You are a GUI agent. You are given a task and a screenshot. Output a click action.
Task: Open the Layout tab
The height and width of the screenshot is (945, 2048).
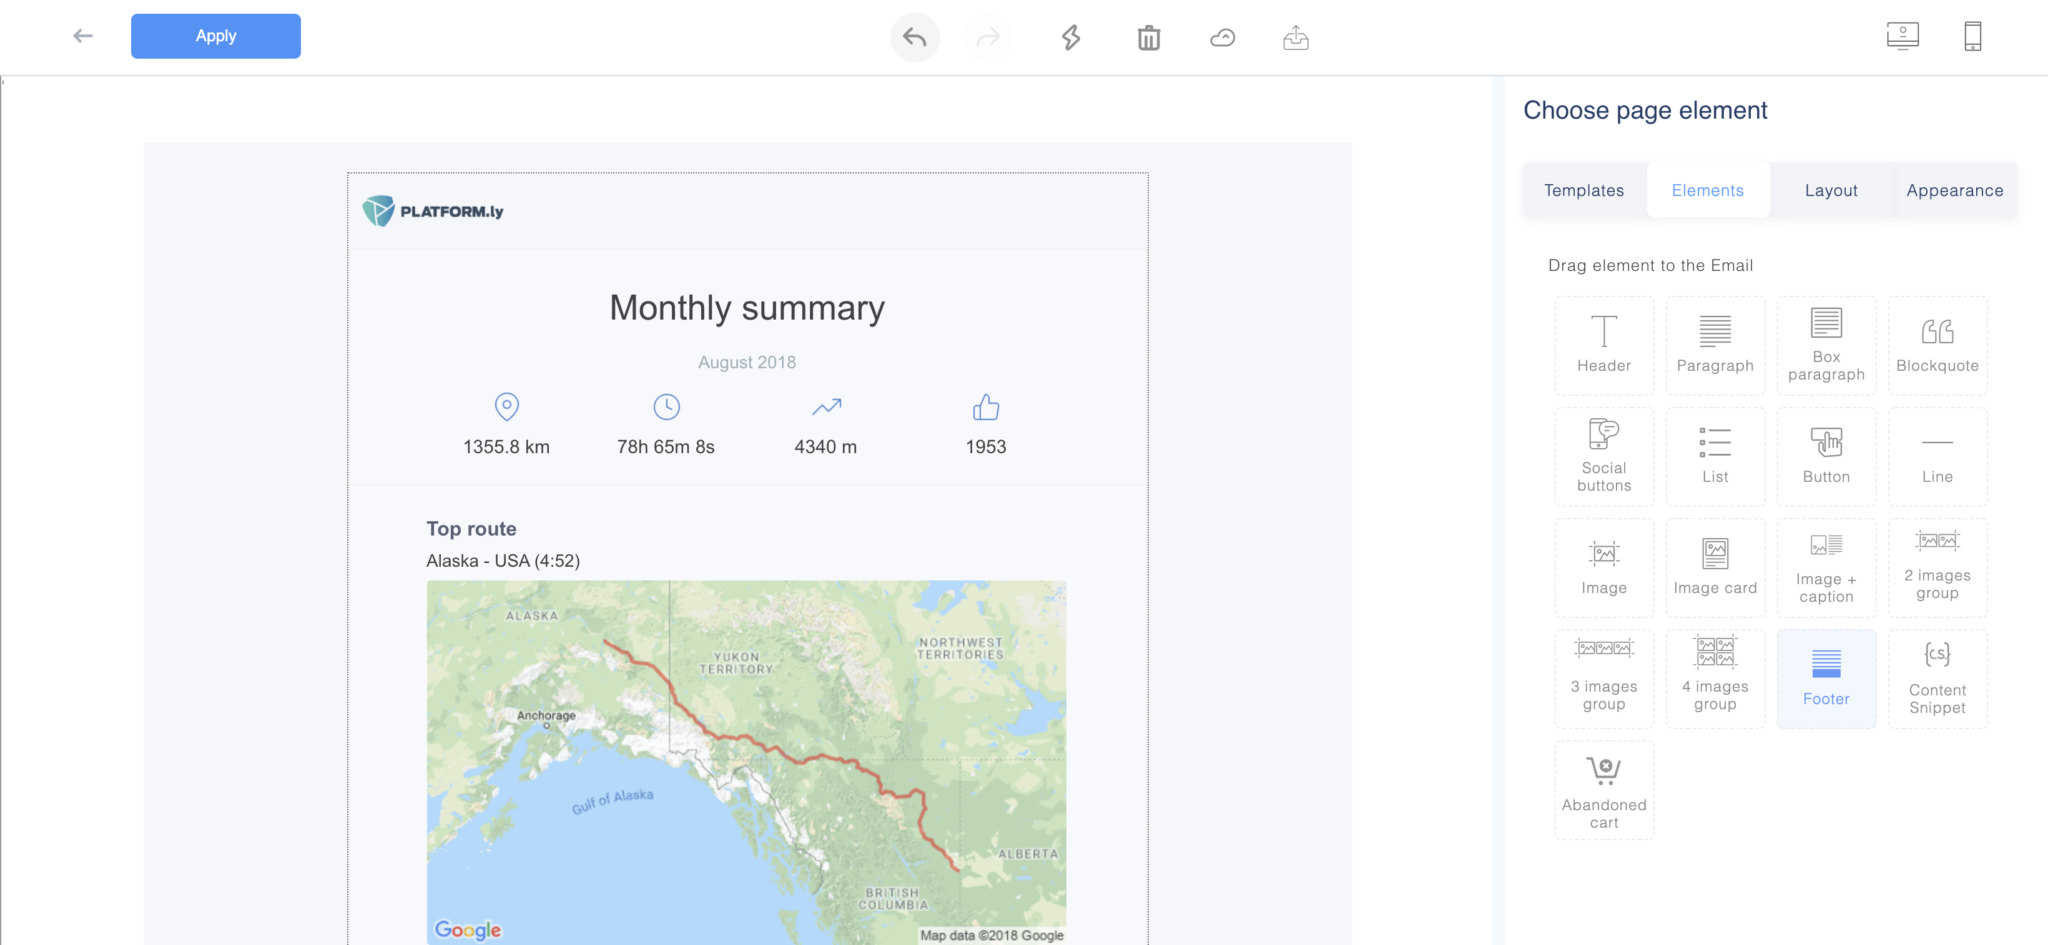coord(1831,190)
